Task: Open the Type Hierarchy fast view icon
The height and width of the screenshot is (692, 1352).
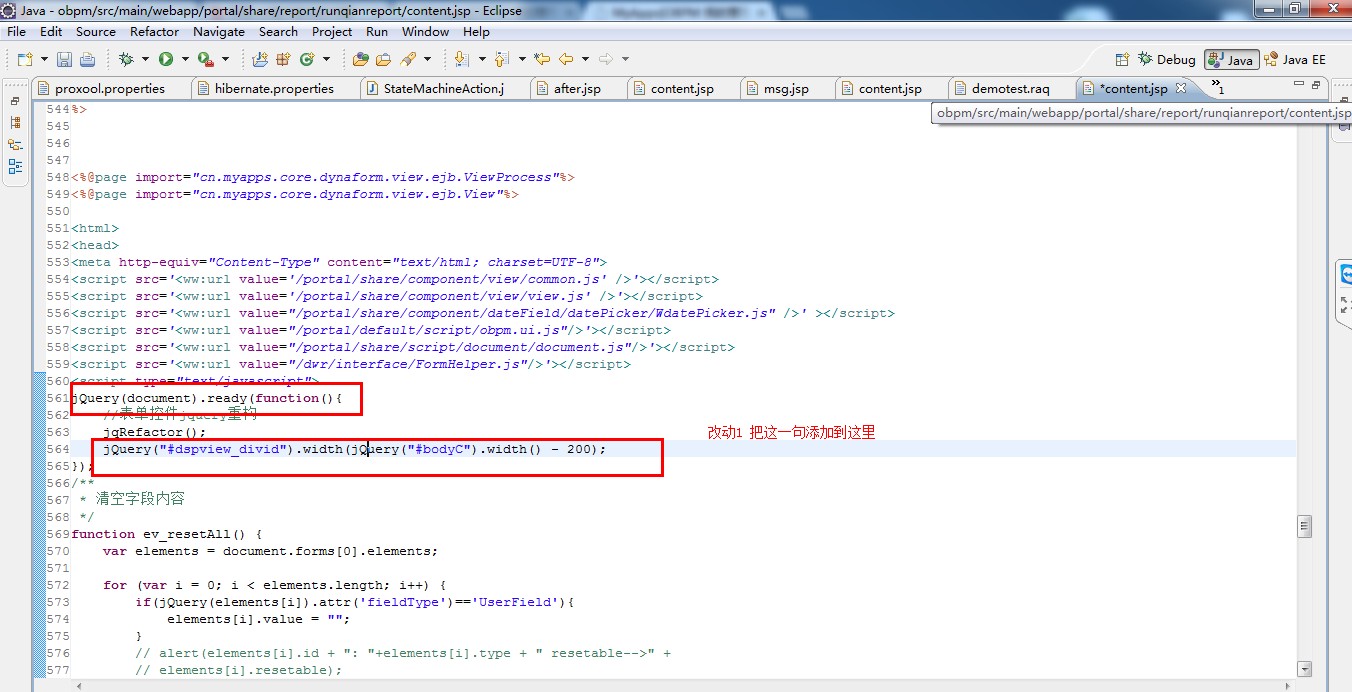Action: click(x=15, y=144)
